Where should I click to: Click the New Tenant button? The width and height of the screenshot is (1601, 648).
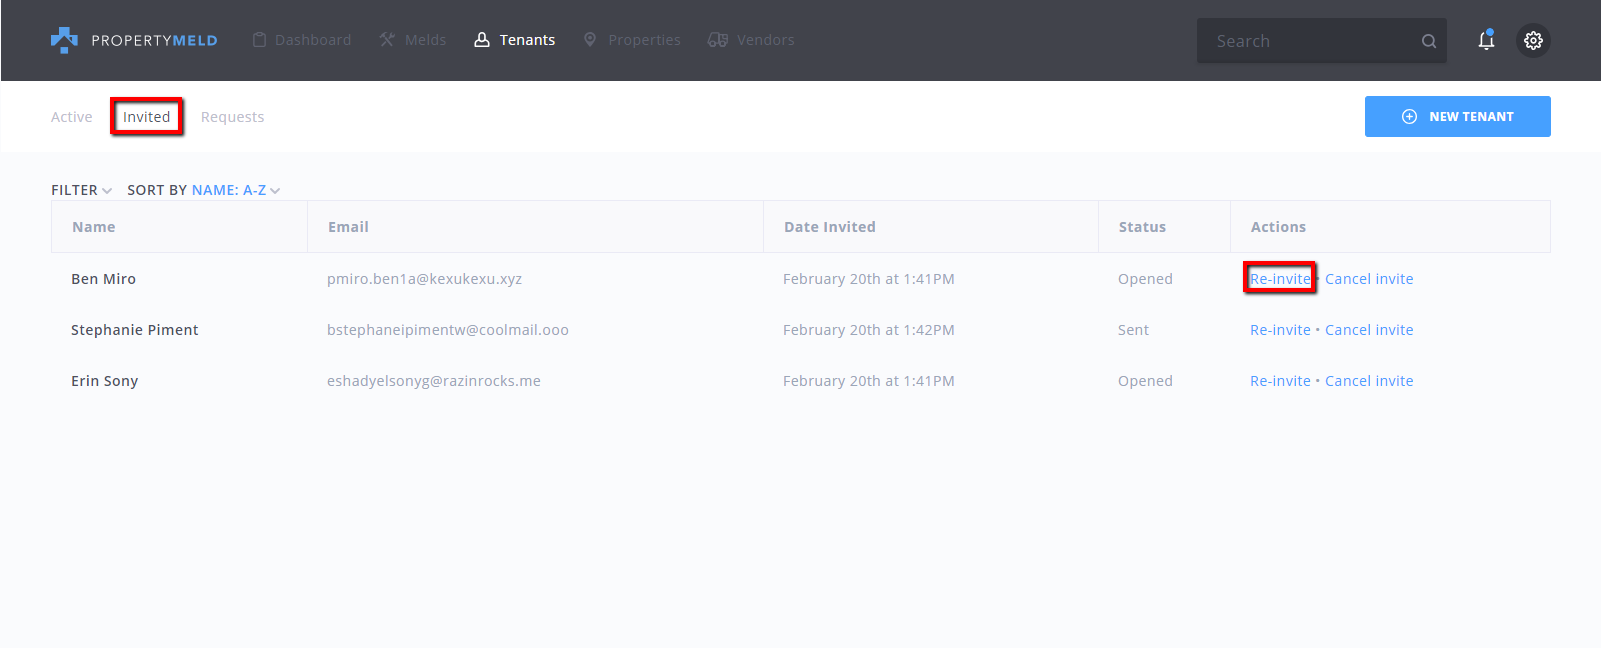click(x=1457, y=116)
